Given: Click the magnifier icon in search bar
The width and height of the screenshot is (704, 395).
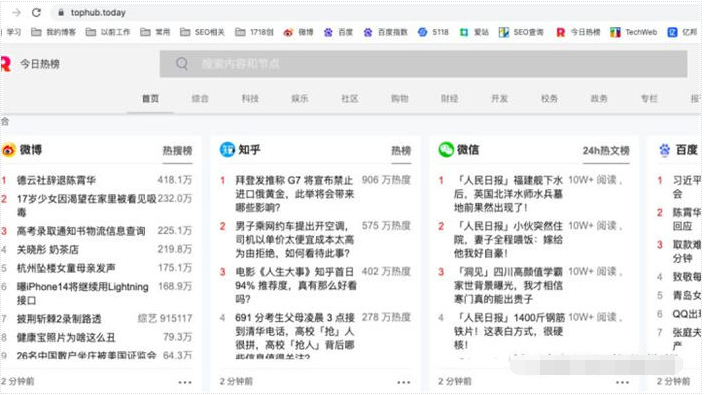Looking at the screenshot, I should (x=182, y=64).
